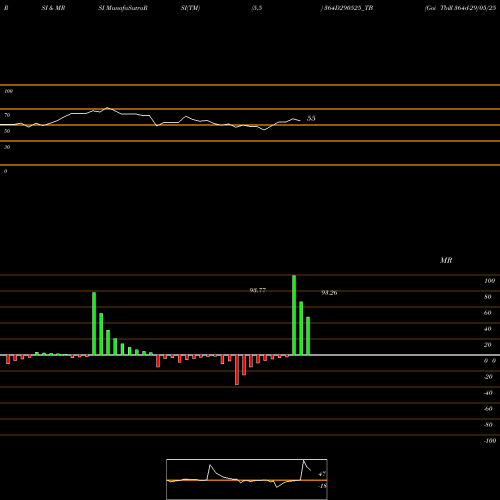
Task: Click the '60' tick on MR axis
Action: pos(488,313)
